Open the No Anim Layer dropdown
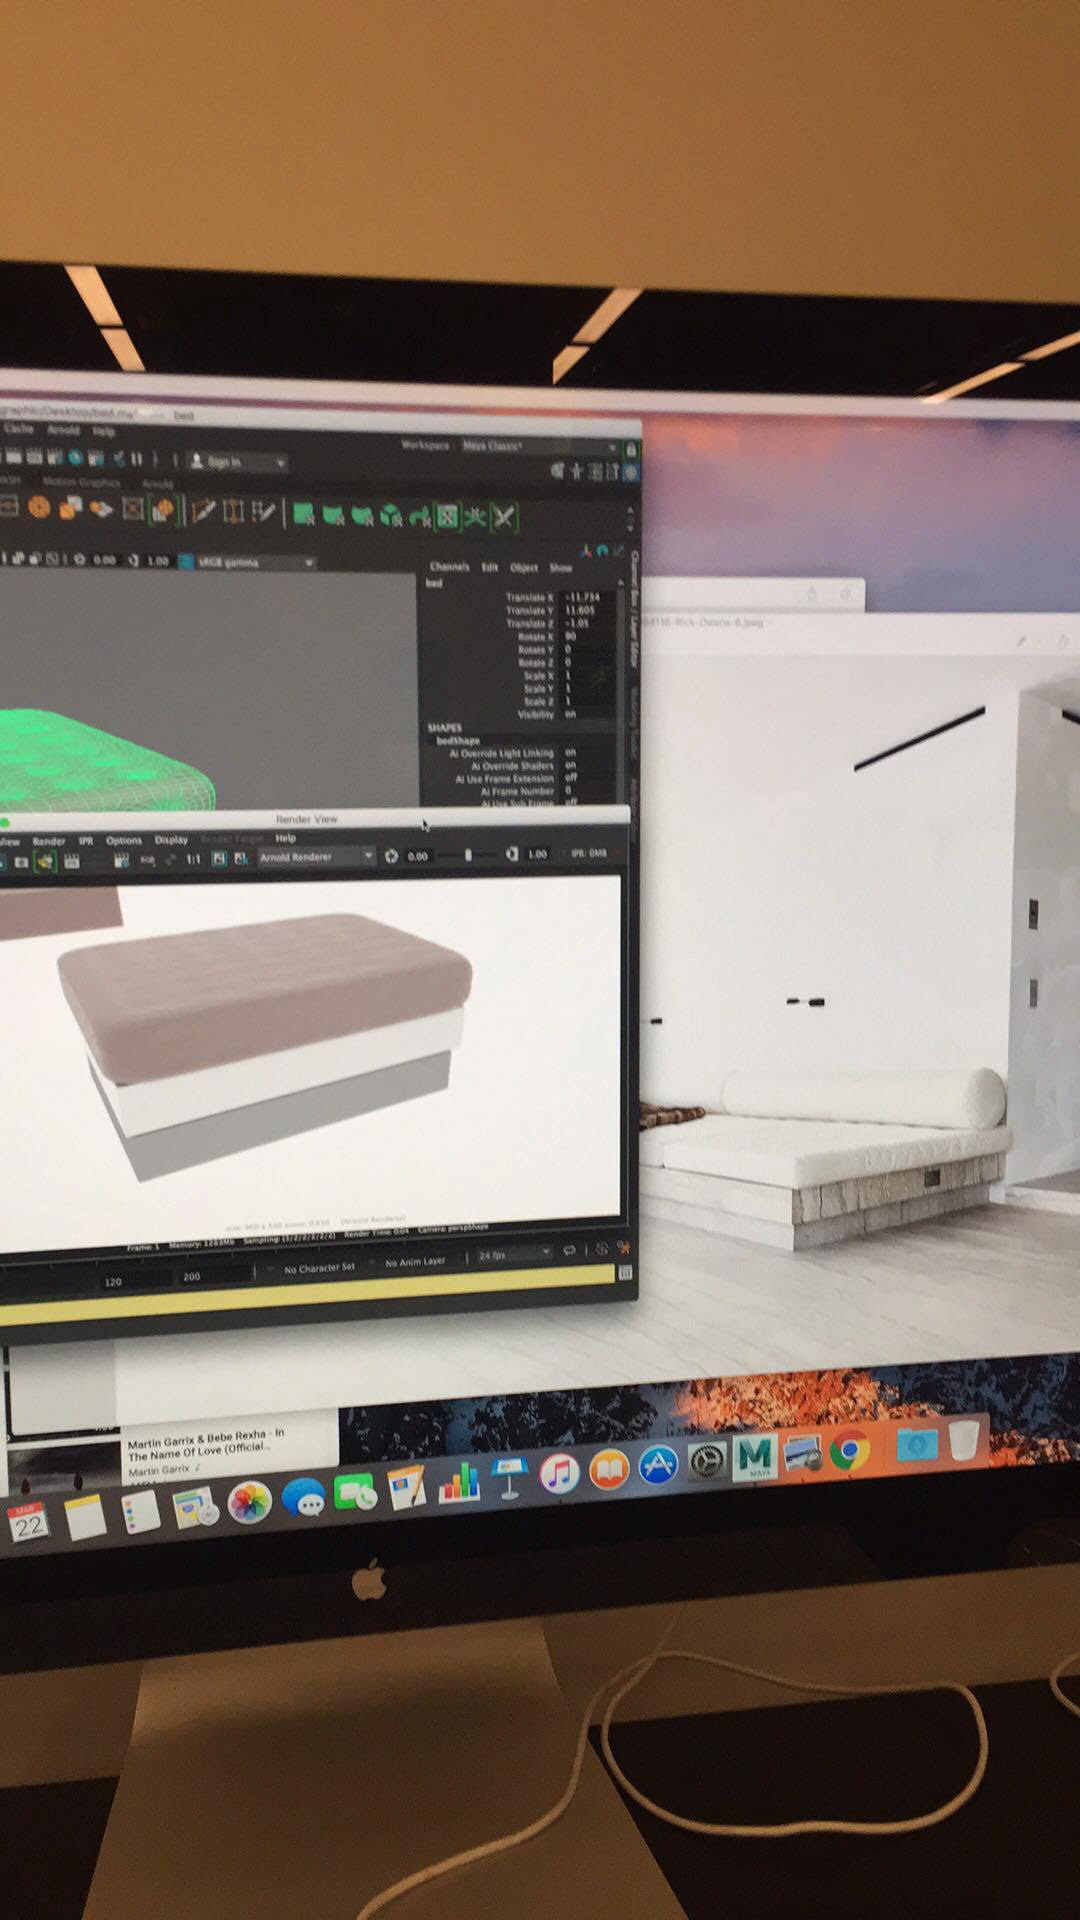This screenshot has height=1920, width=1080. (x=415, y=1263)
